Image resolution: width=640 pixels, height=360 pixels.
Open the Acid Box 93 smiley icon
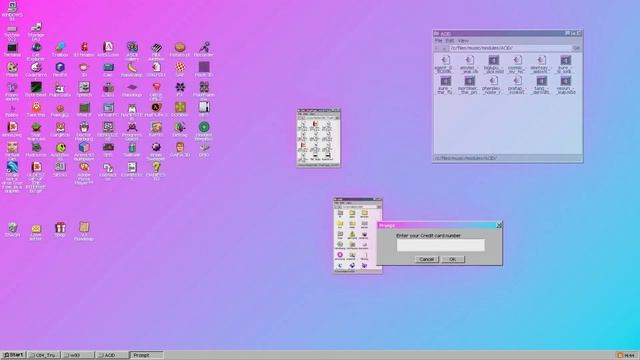click(60, 151)
